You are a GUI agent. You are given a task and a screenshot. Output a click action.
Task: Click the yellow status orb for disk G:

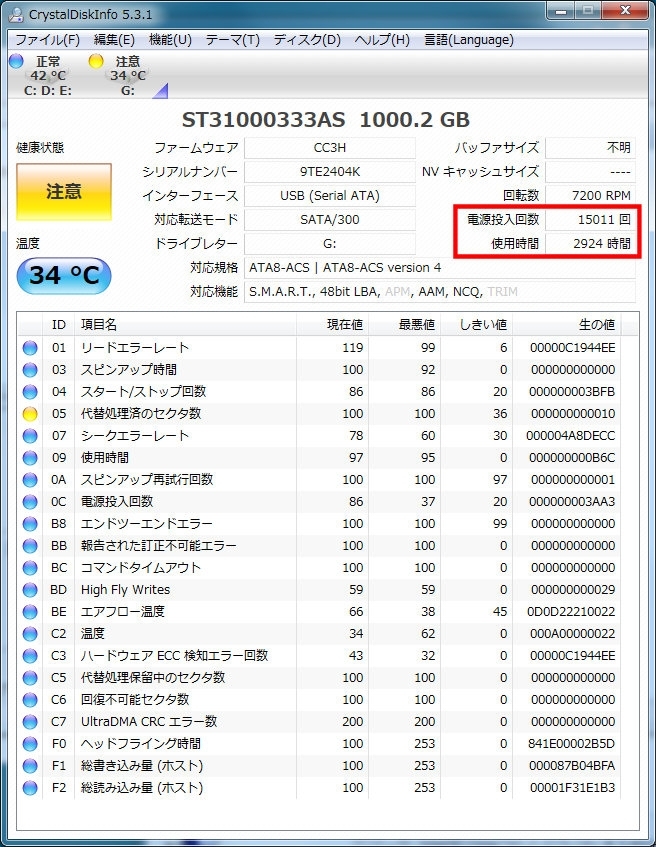(96, 61)
